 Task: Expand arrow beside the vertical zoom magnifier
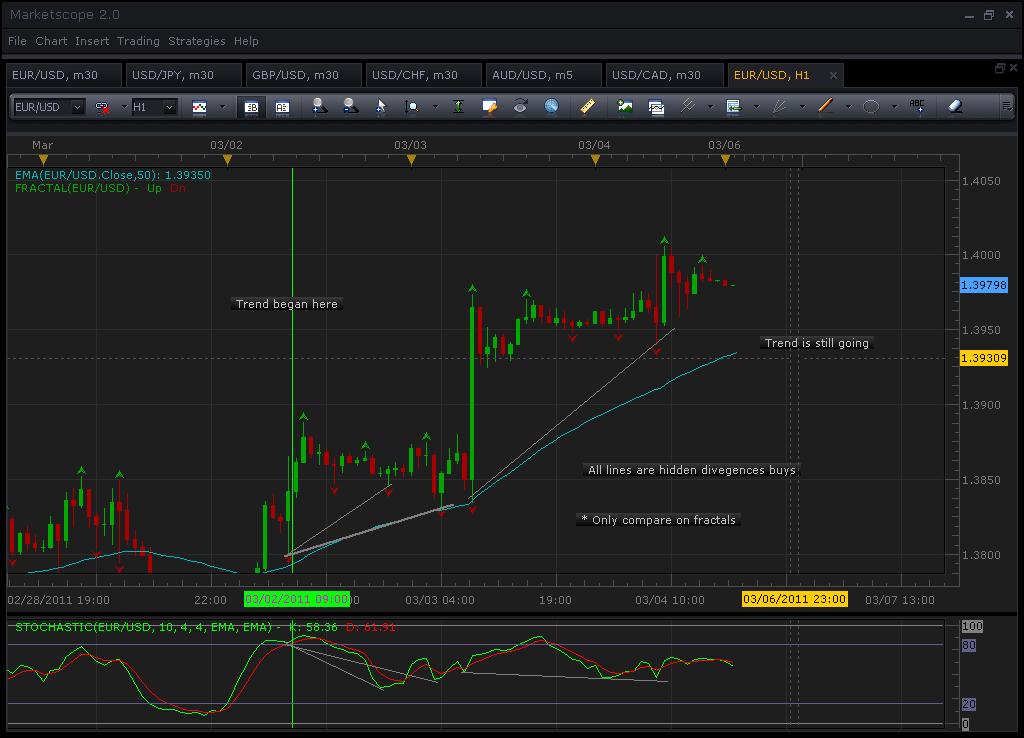(435, 107)
